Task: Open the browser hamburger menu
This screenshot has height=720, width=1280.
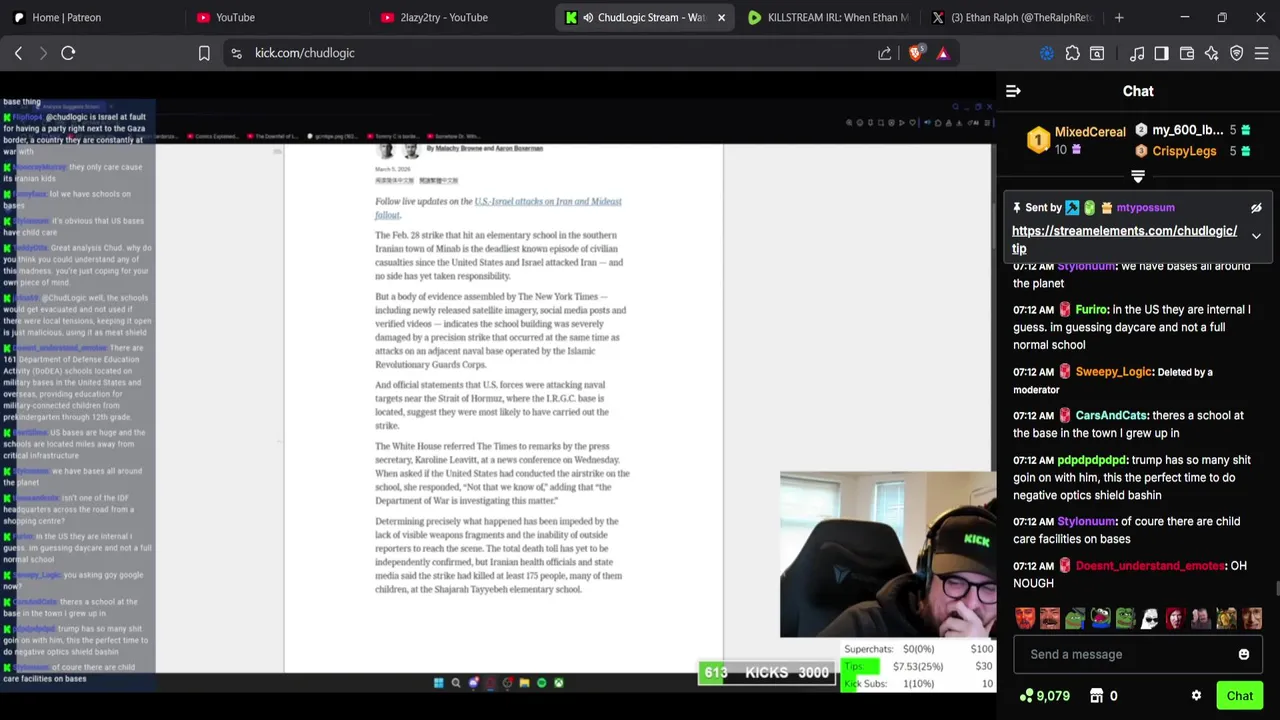Action: pyautogui.click(x=1262, y=53)
